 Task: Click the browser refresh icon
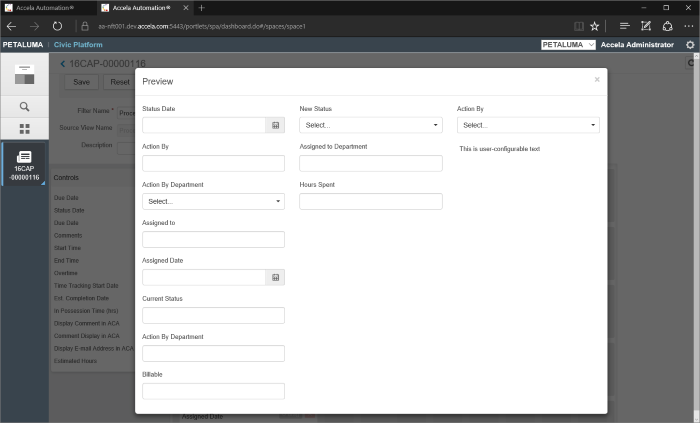57,26
